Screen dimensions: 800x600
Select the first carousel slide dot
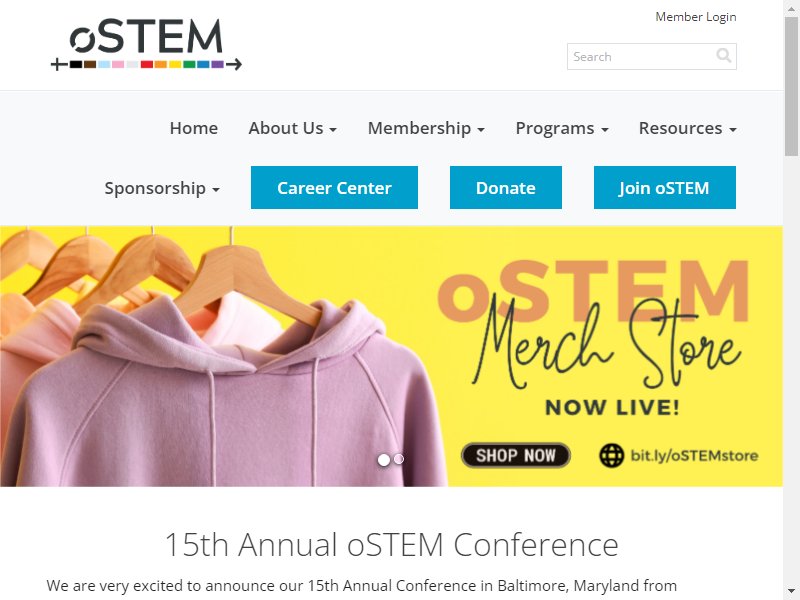(x=384, y=460)
